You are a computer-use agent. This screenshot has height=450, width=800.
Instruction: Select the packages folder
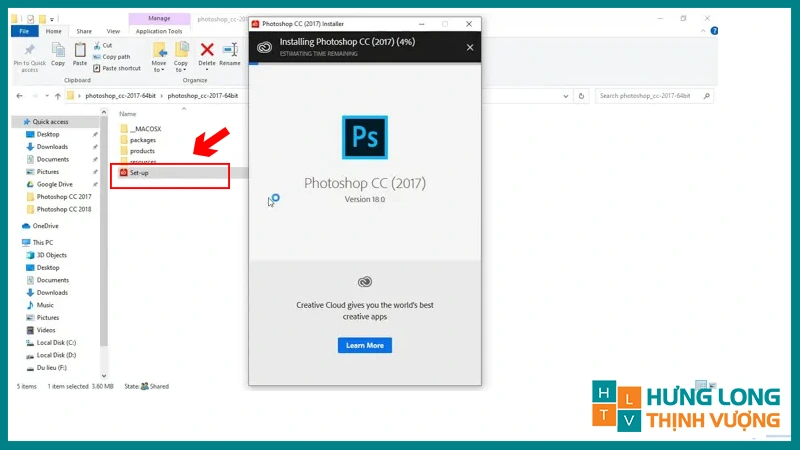[143, 140]
